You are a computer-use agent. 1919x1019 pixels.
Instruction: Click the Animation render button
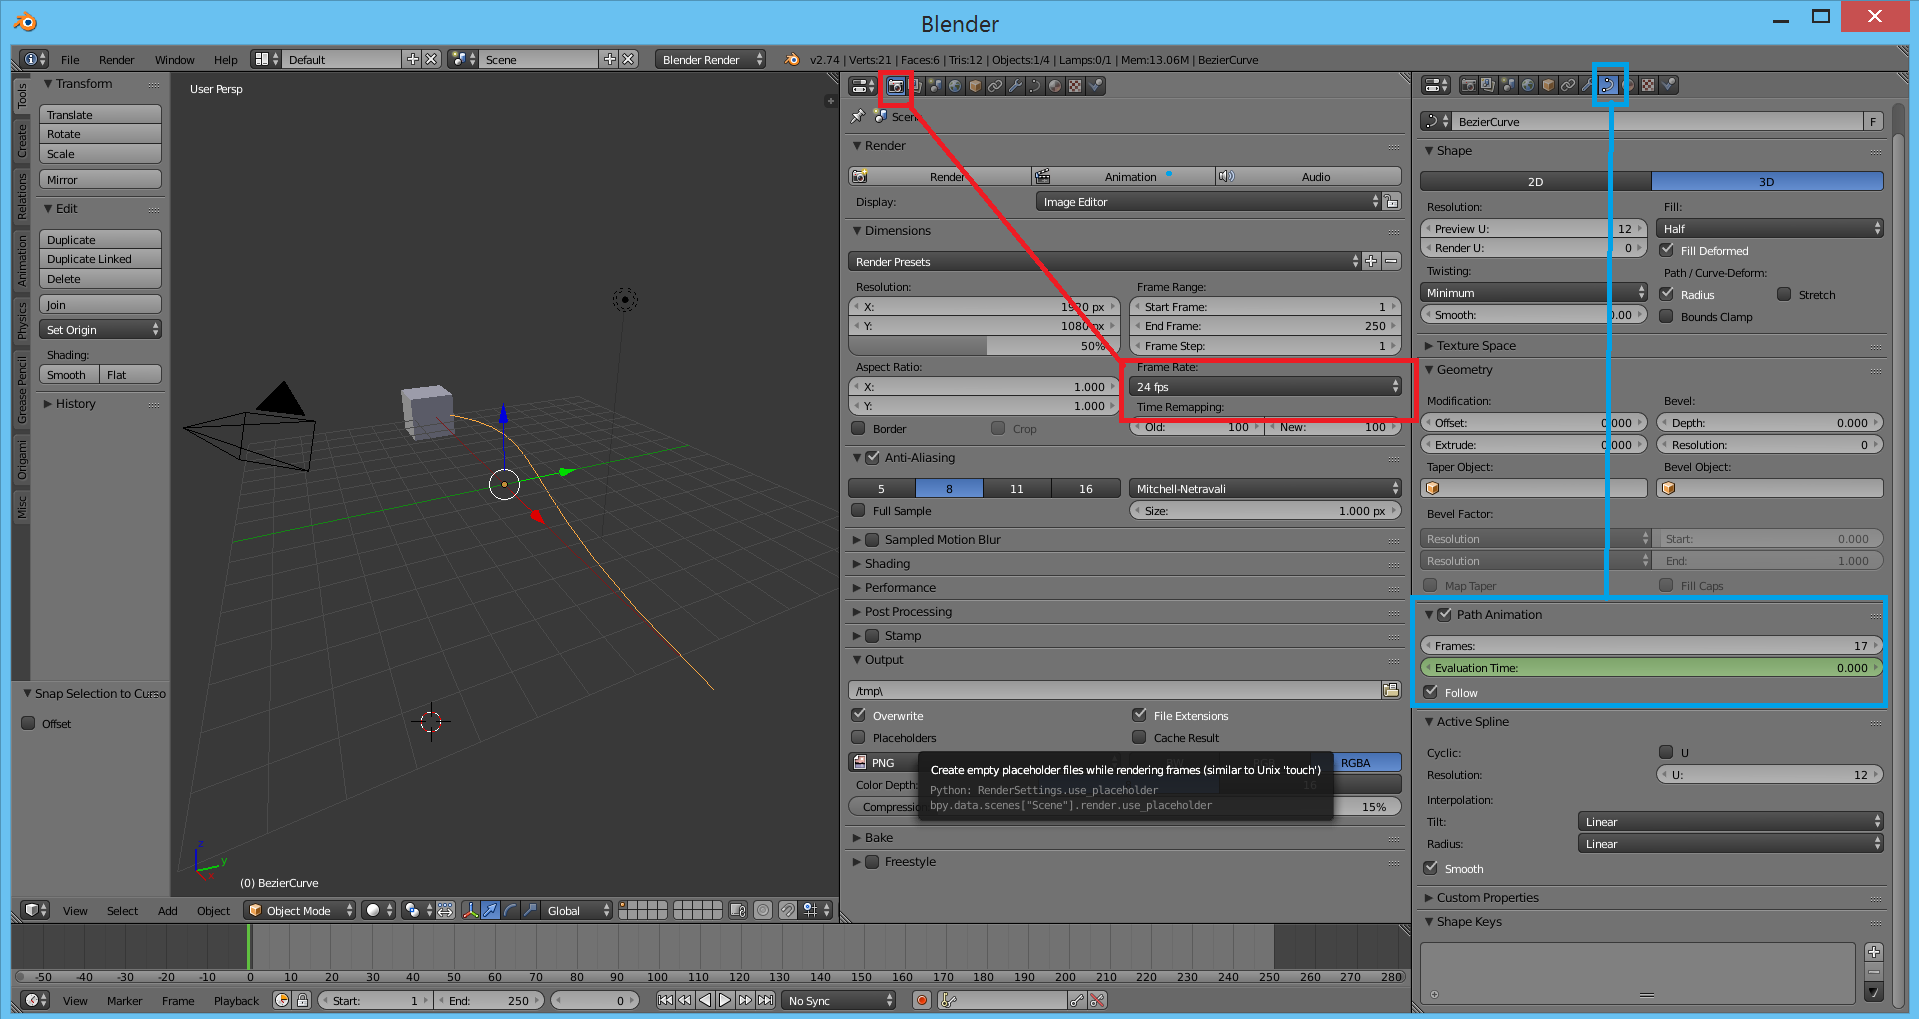point(1122,176)
